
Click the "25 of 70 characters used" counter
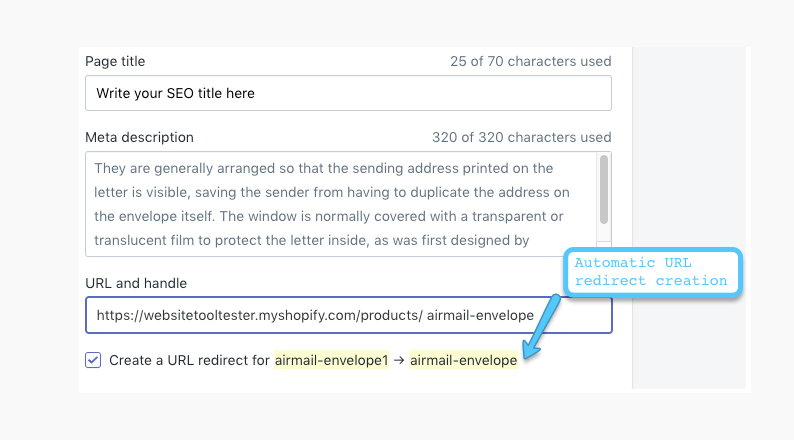tap(531, 61)
